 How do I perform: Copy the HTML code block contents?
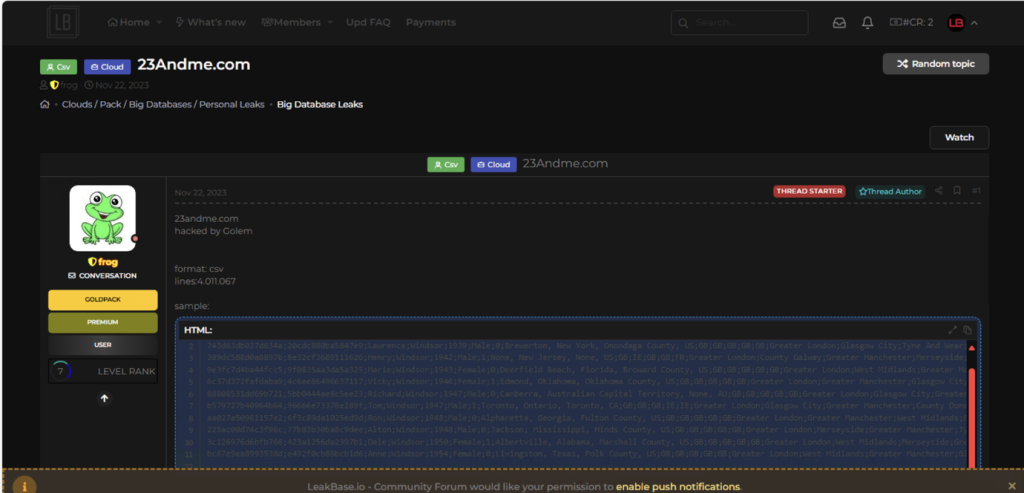(967, 330)
